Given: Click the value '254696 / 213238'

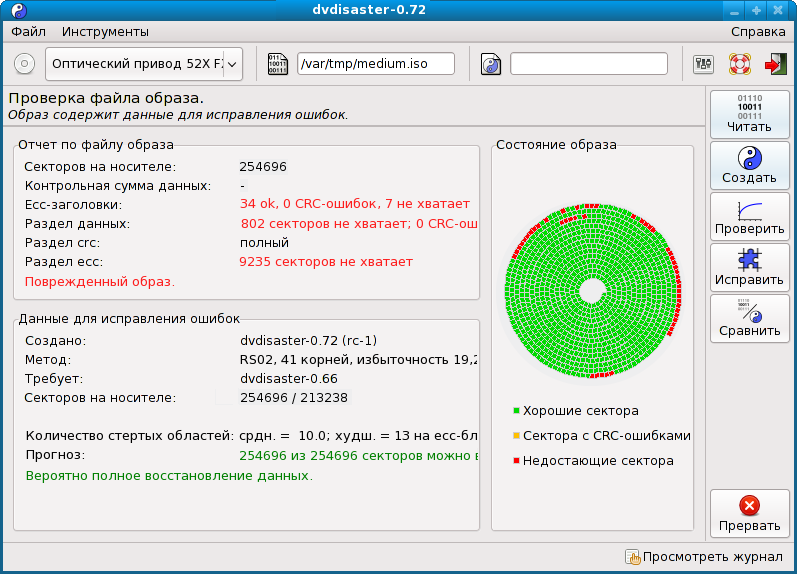Looking at the screenshot, I should coord(294,398).
